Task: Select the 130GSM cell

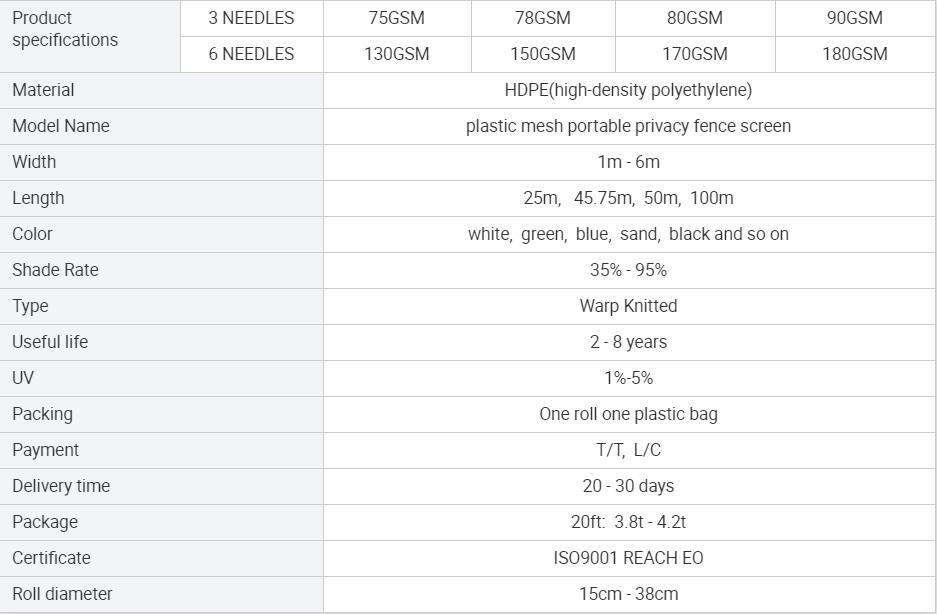Action: click(x=396, y=54)
